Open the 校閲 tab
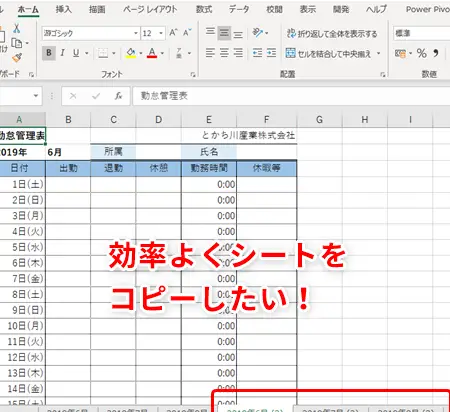Viewport: 450px width, 412px height. coord(274,9)
